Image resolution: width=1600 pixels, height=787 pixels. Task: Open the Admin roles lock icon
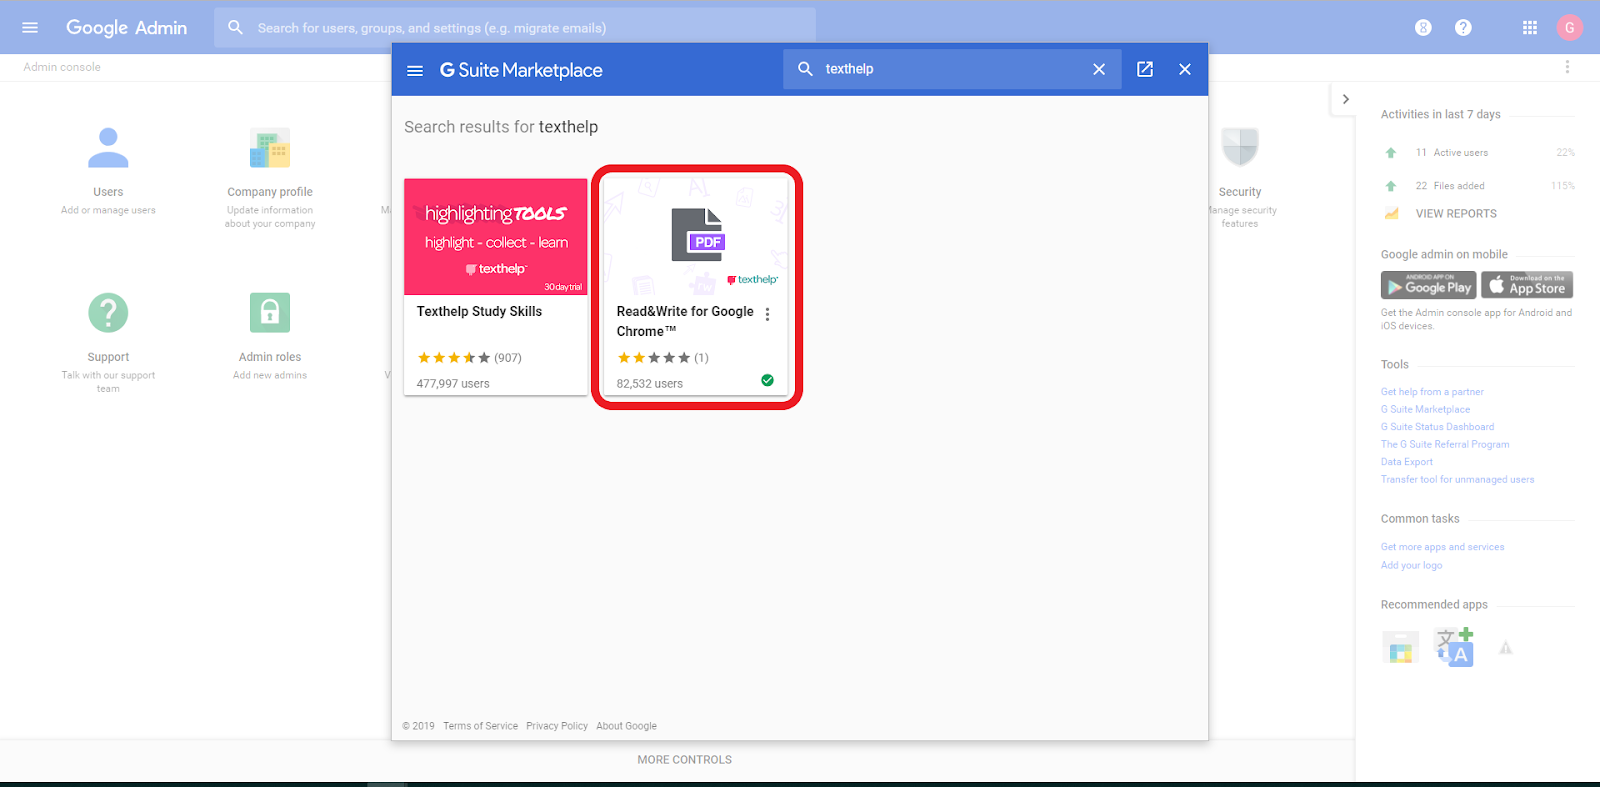(x=270, y=313)
